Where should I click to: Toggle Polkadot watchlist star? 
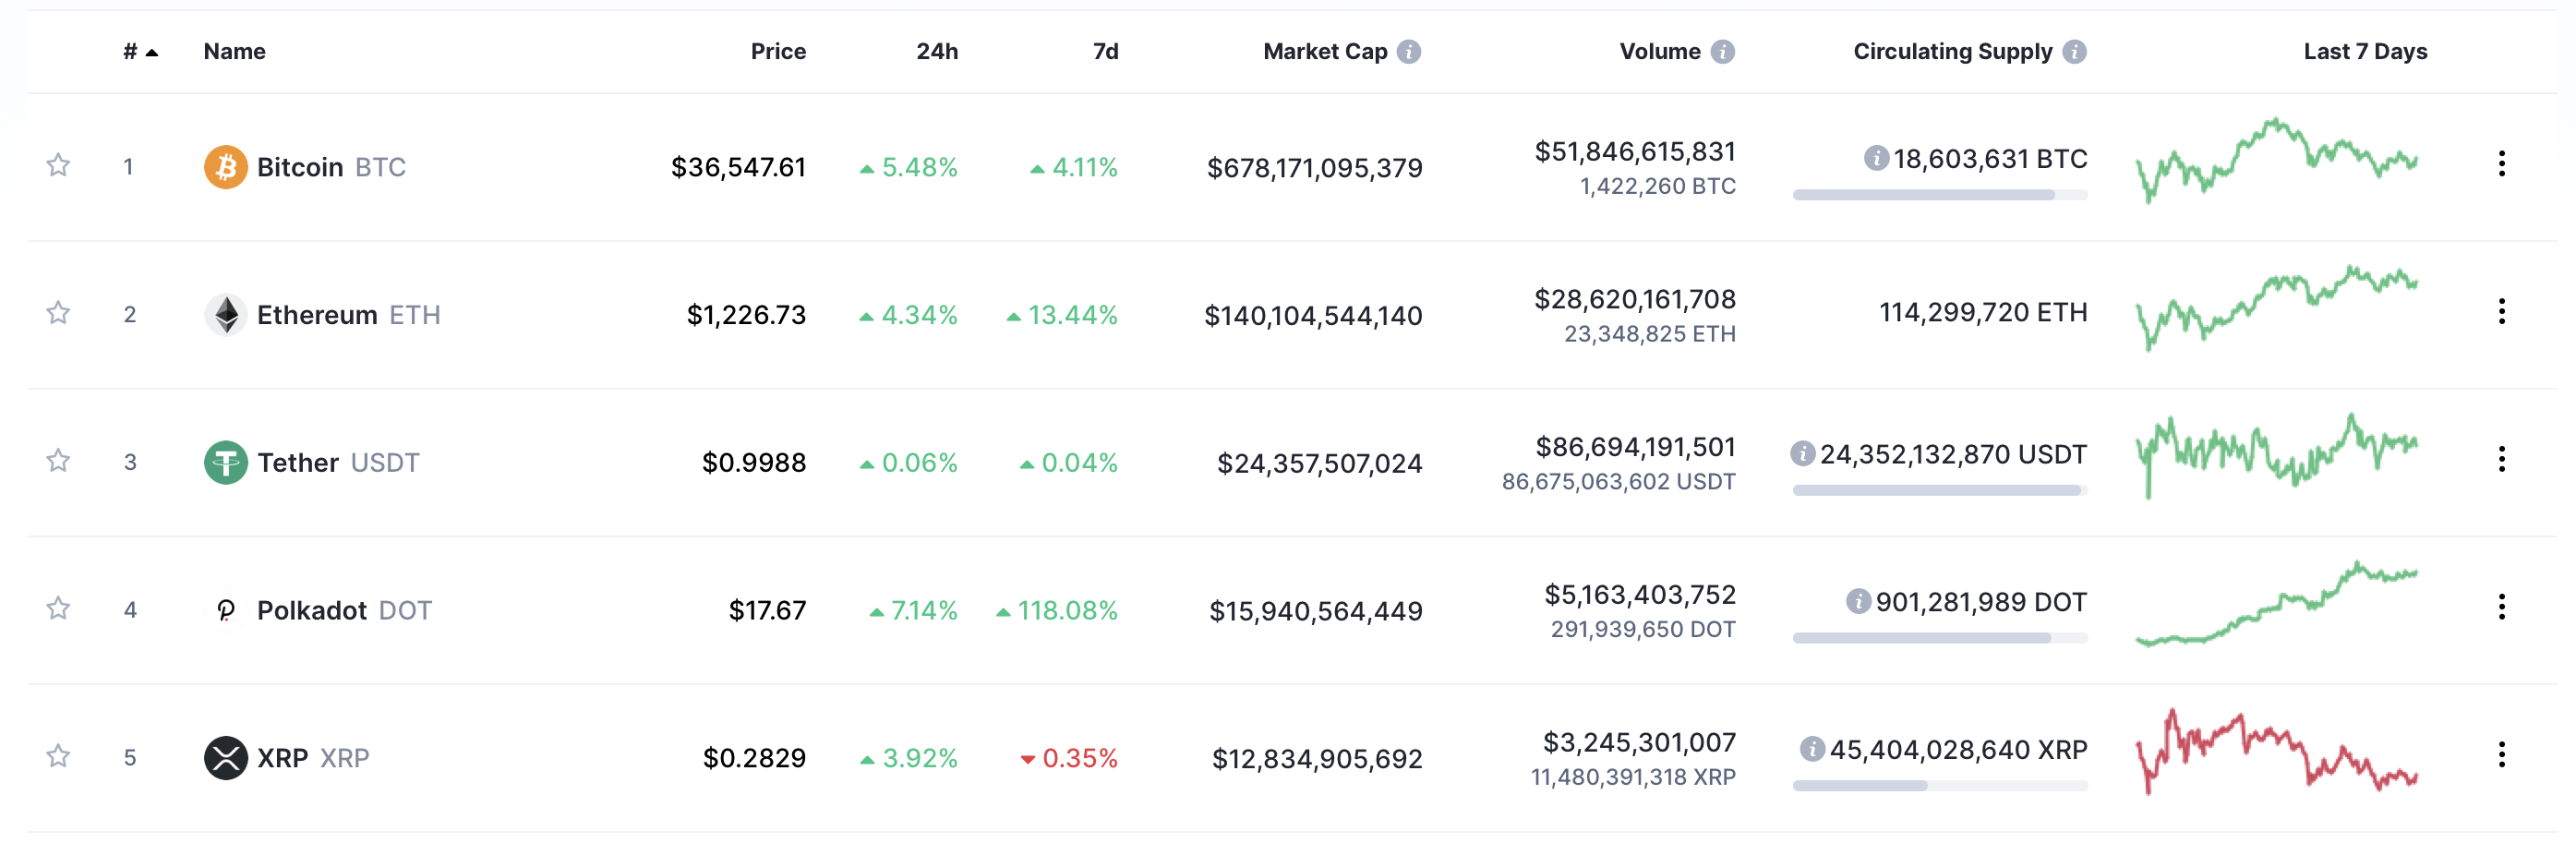pyautogui.click(x=58, y=608)
